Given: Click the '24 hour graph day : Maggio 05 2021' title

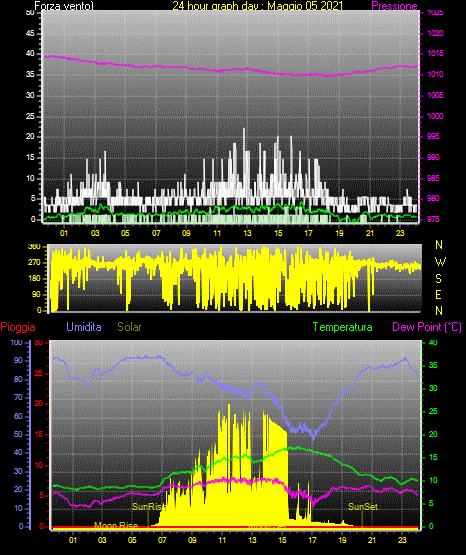Looking at the screenshot, I should [x=258, y=6].
